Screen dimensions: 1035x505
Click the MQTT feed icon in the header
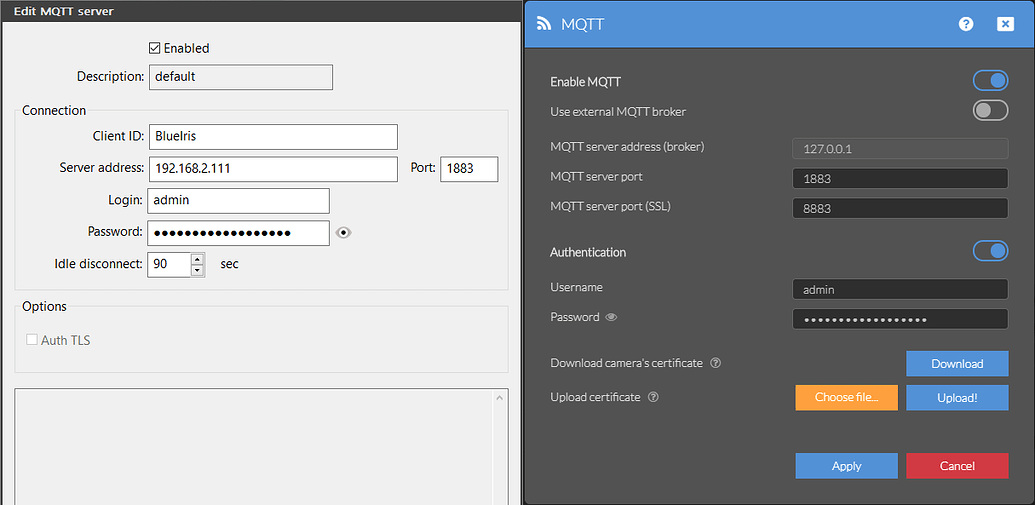pyautogui.click(x=544, y=24)
